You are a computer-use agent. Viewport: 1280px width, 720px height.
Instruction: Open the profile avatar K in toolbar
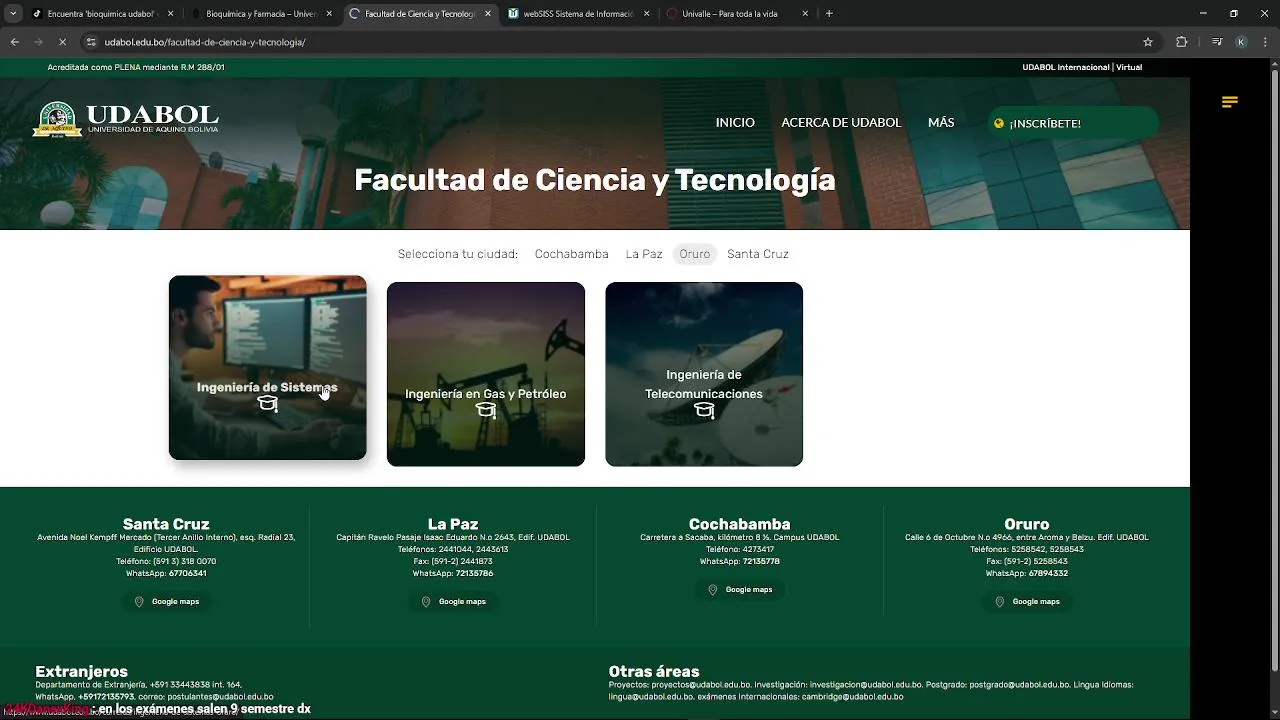1241,42
